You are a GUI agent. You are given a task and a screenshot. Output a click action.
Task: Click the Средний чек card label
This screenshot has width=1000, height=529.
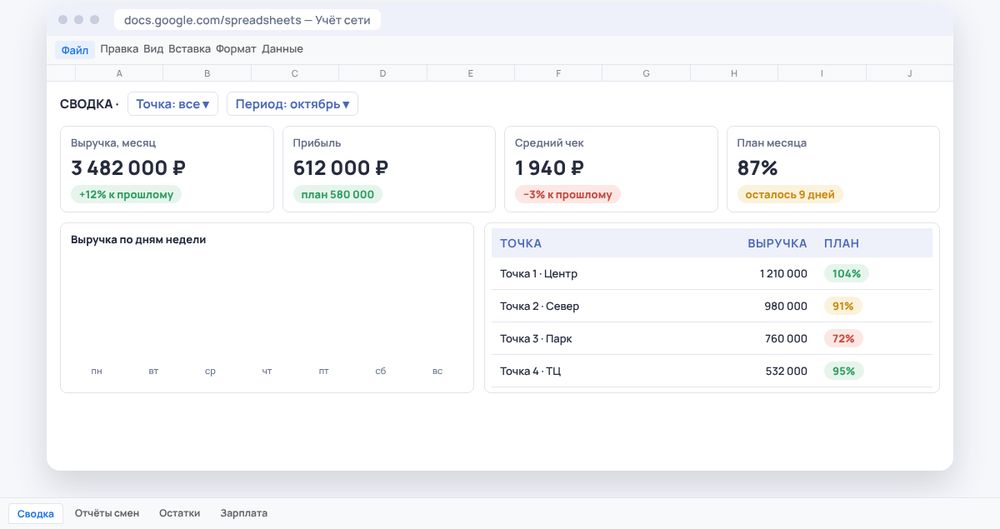coord(549,143)
